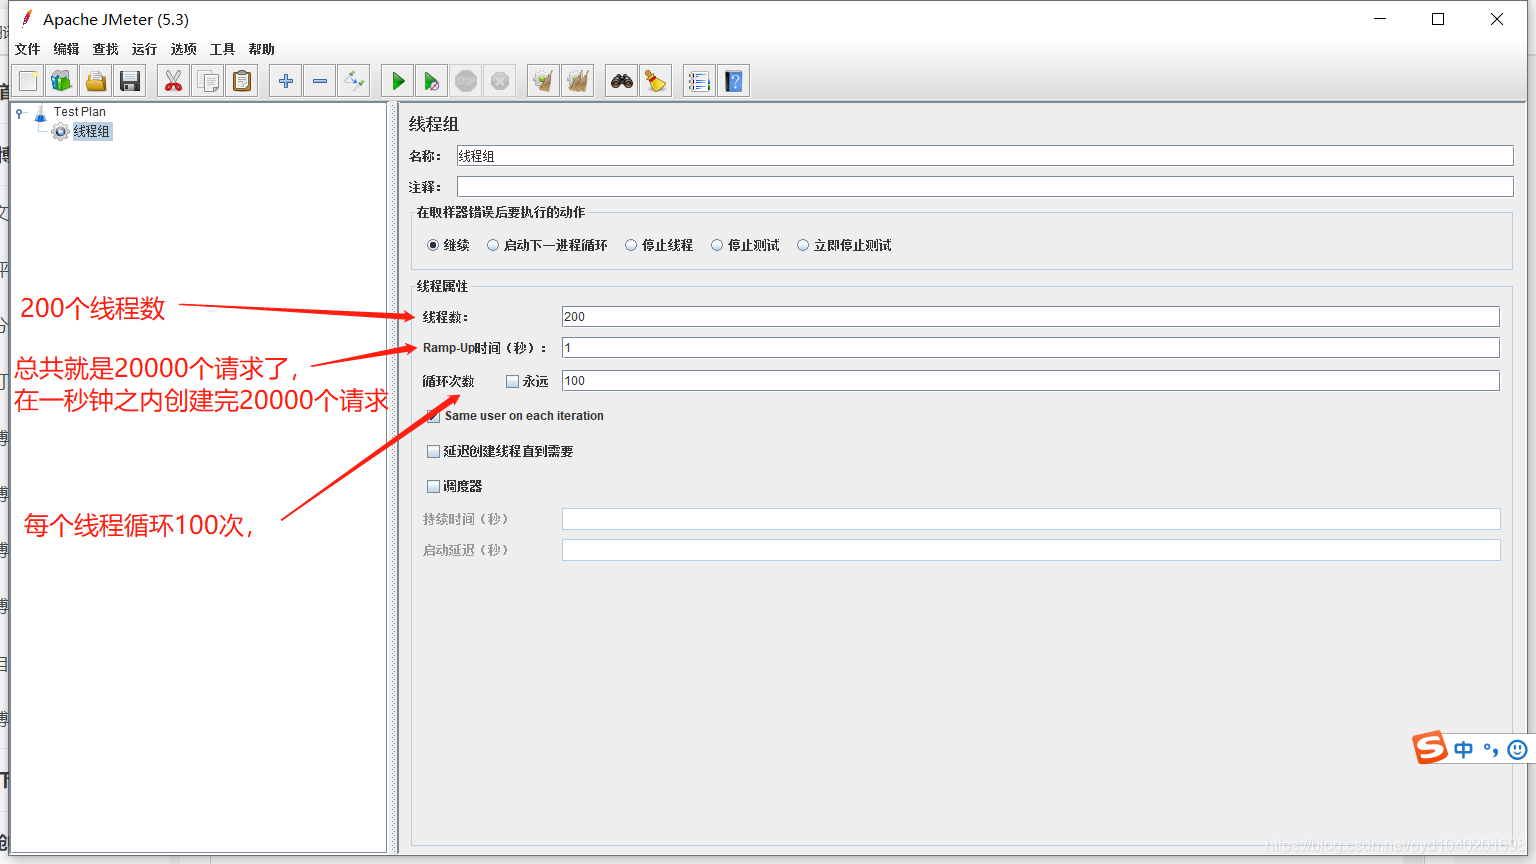Image resolution: width=1536 pixels, height=864 pixels.
Task: Minimize the Apache JMeter window
Action: point(1380,19)
